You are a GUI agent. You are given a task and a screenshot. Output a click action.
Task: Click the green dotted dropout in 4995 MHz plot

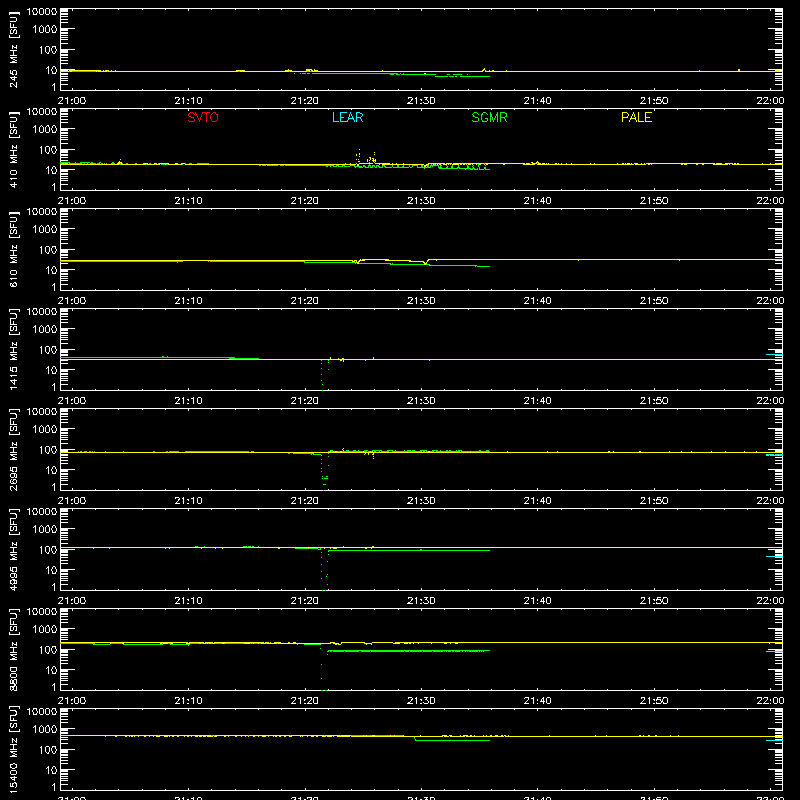coord(324,569)
